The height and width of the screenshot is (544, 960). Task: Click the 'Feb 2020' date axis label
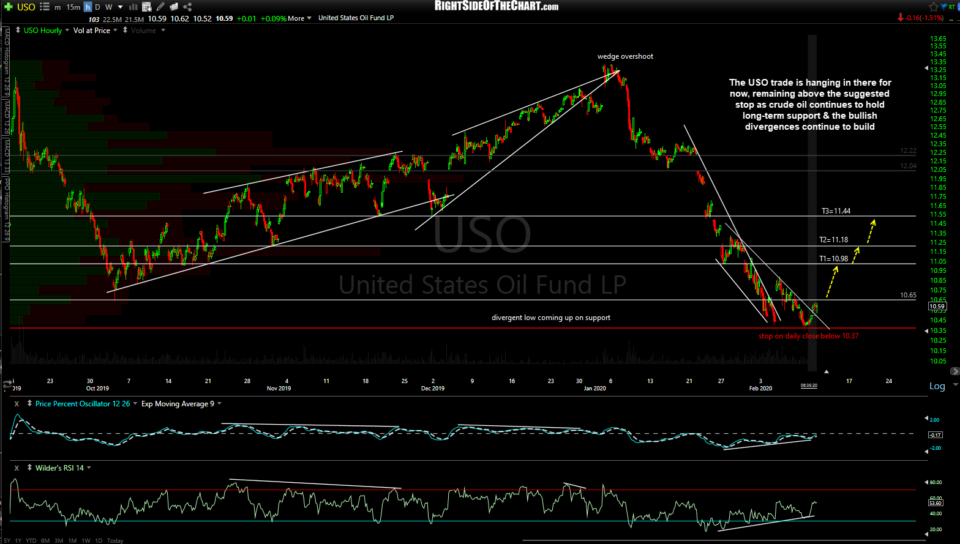tap(760, 389)
